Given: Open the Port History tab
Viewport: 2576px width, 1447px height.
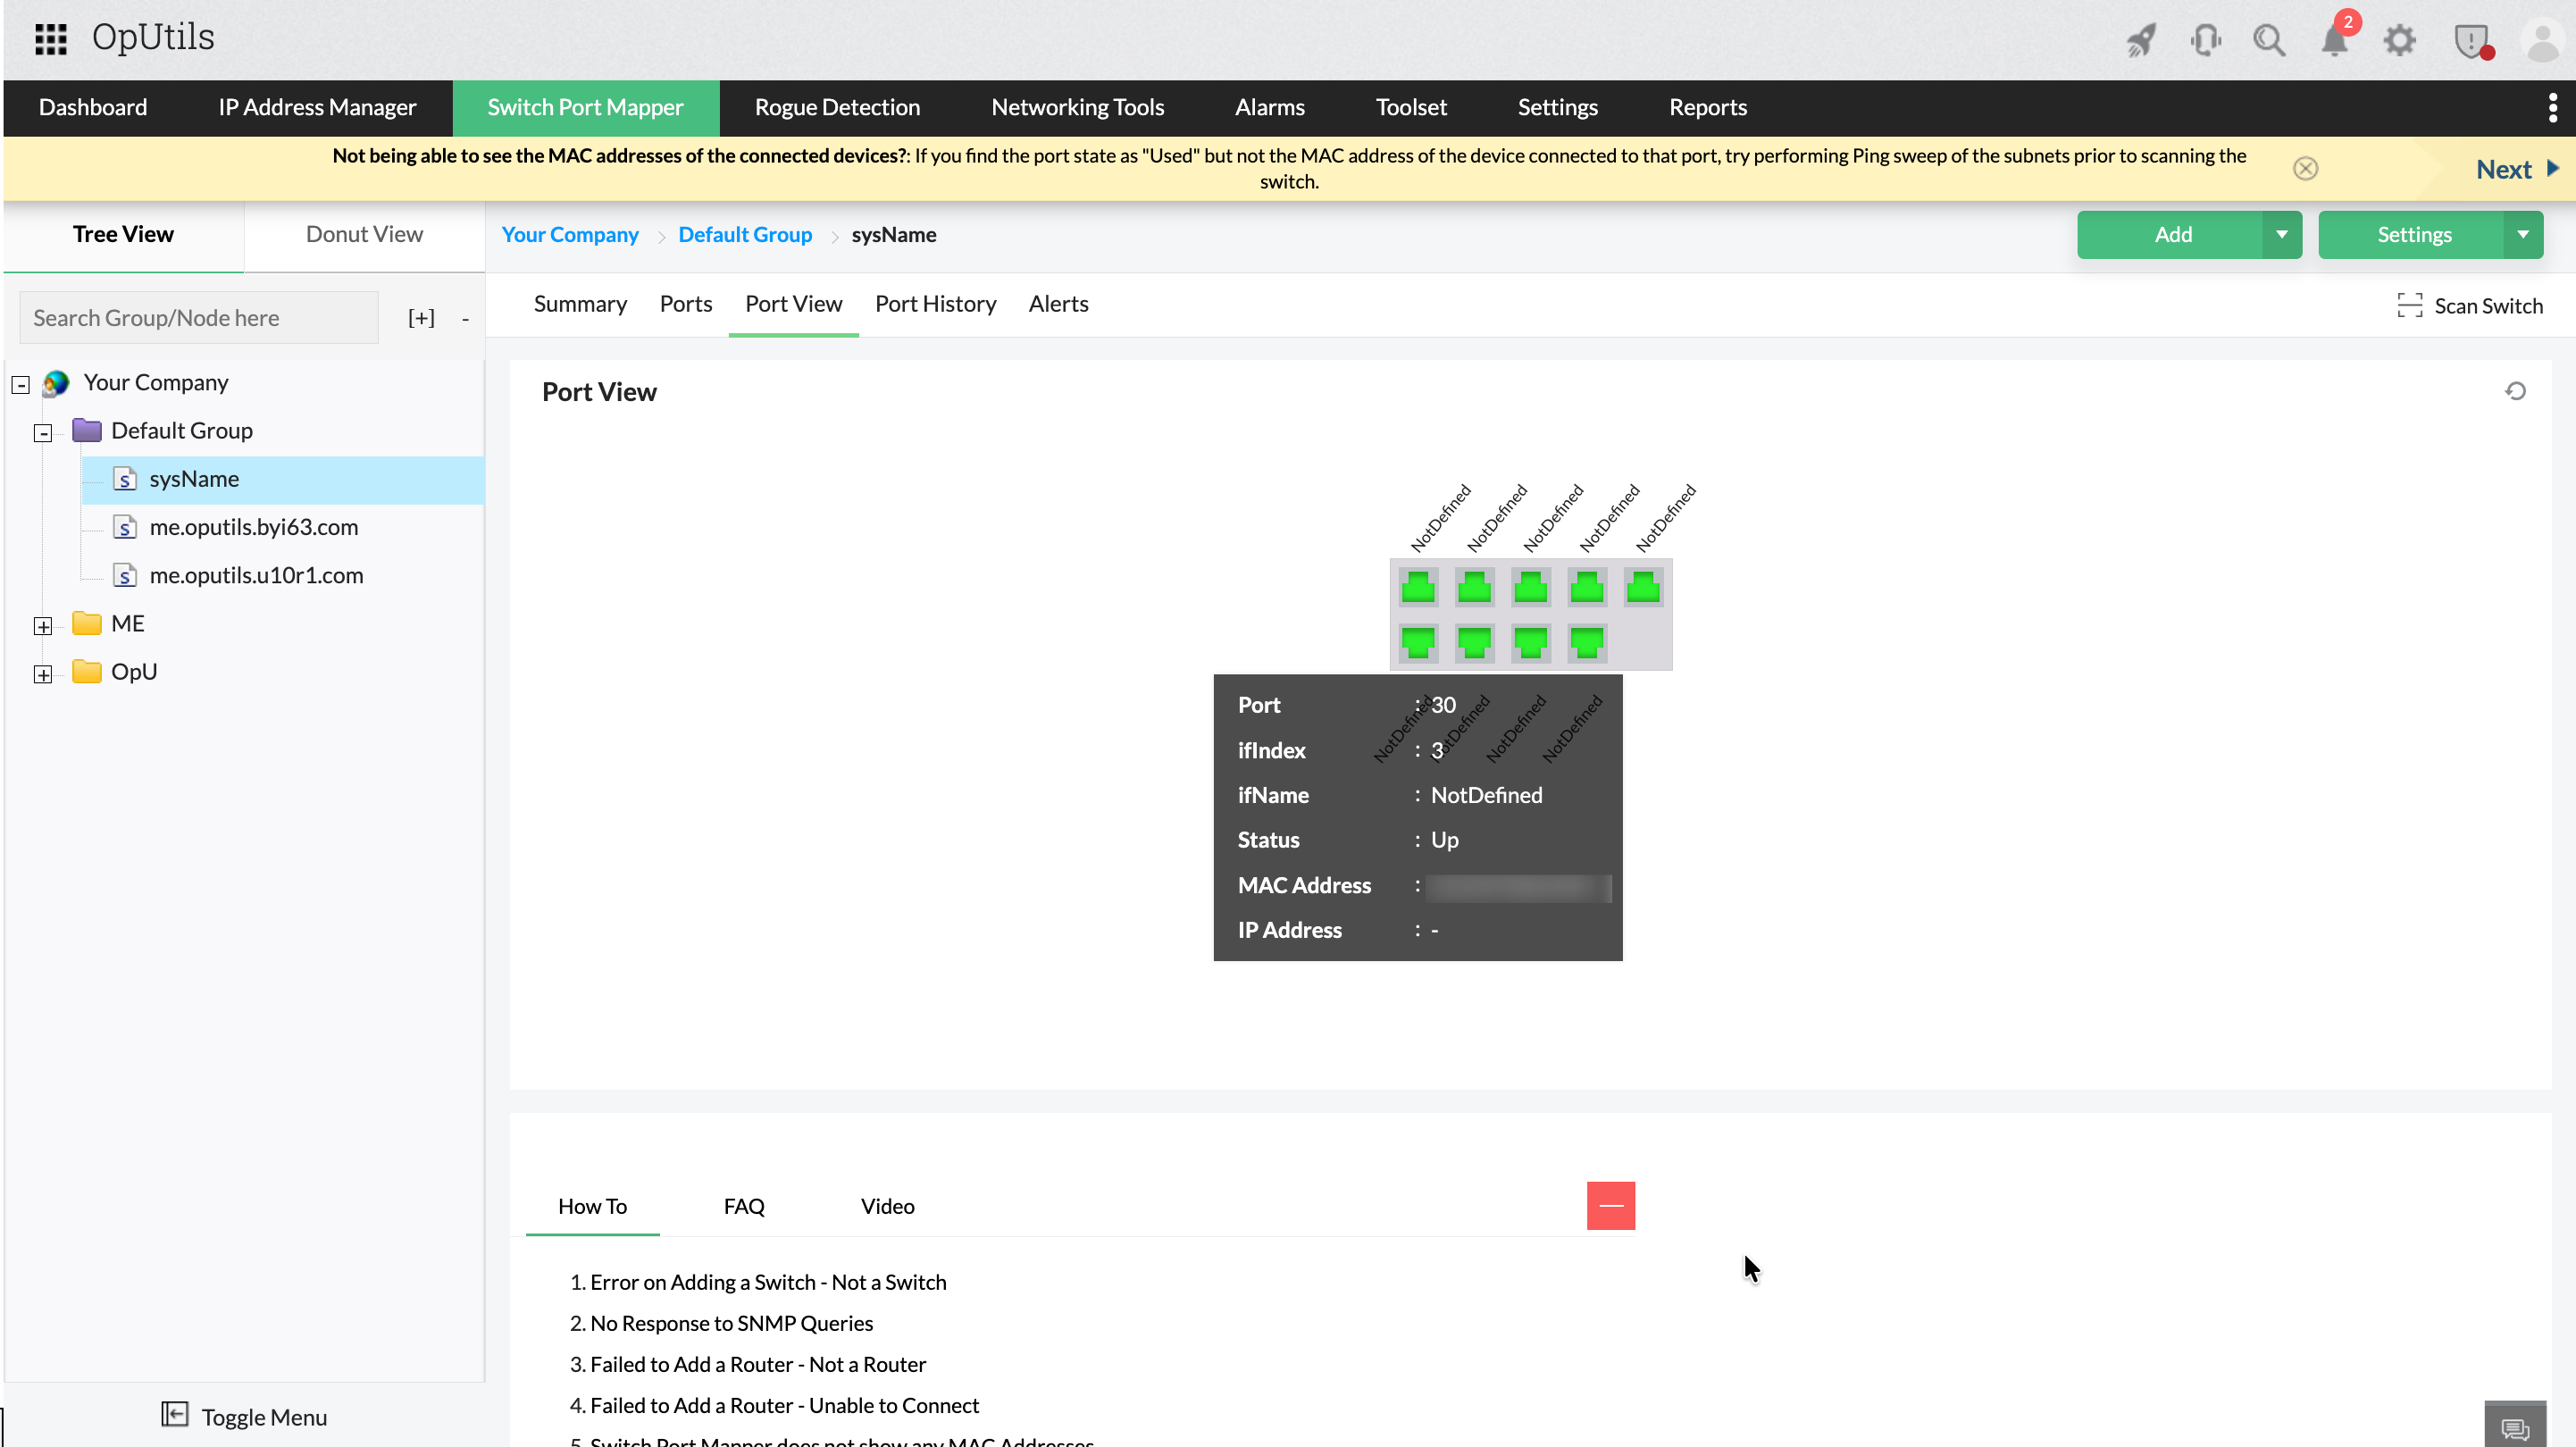Looking at the screenshot, I should (935, 304).
